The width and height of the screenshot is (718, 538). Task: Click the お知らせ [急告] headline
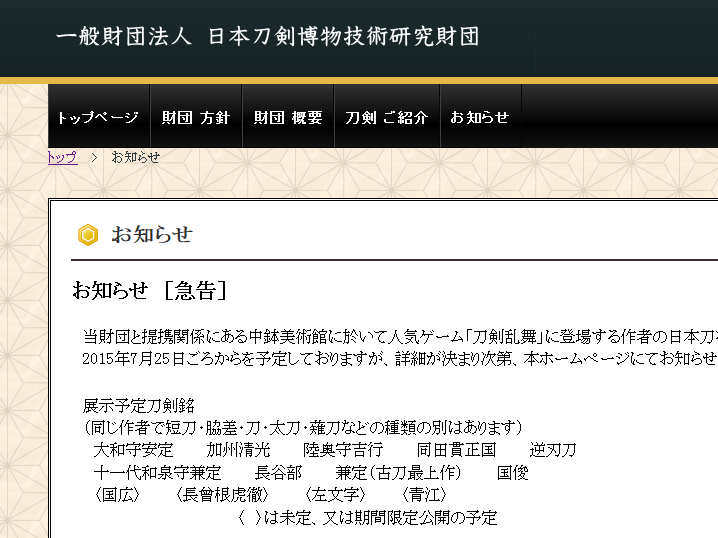coord(150,290)
